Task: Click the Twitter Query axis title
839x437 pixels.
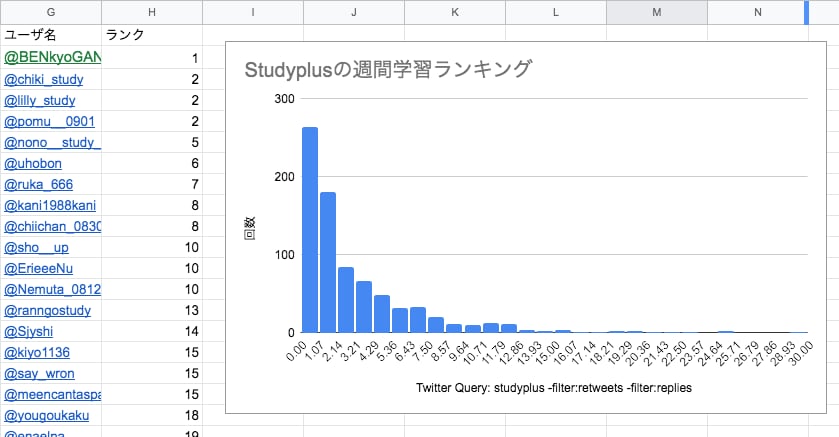Action: tap(554, 388)
